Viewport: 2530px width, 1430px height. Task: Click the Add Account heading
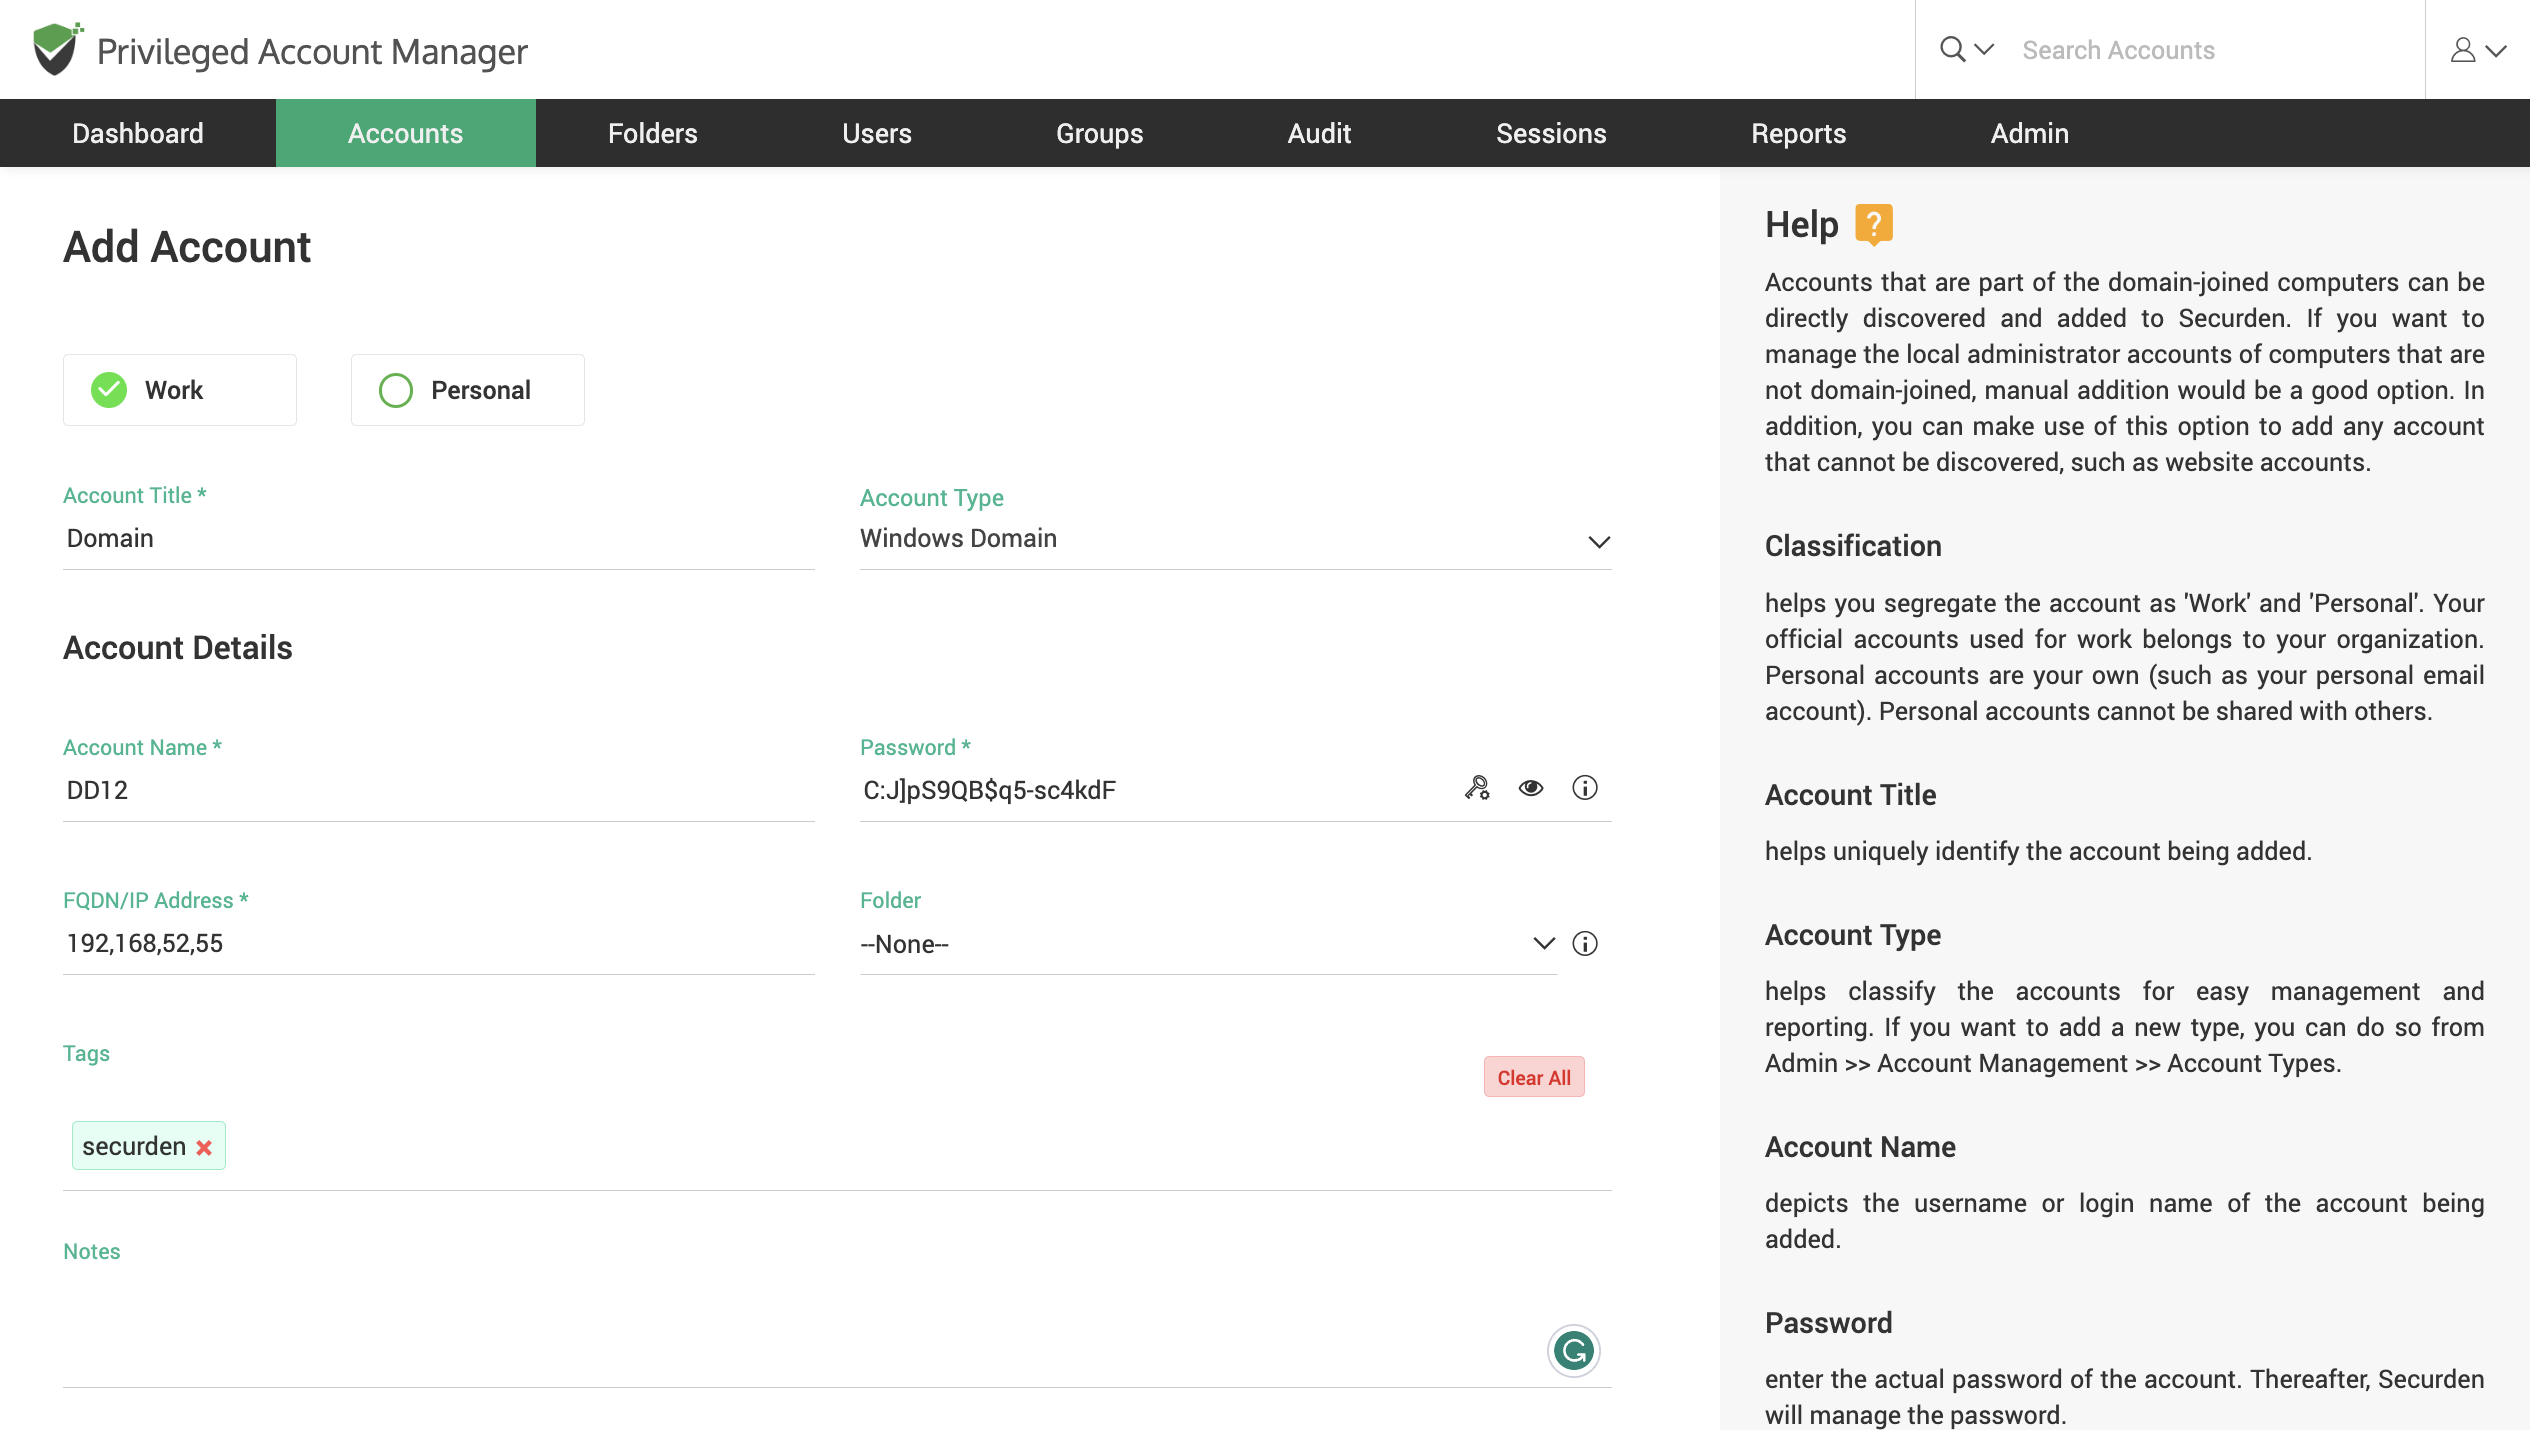tap(187, 247)
